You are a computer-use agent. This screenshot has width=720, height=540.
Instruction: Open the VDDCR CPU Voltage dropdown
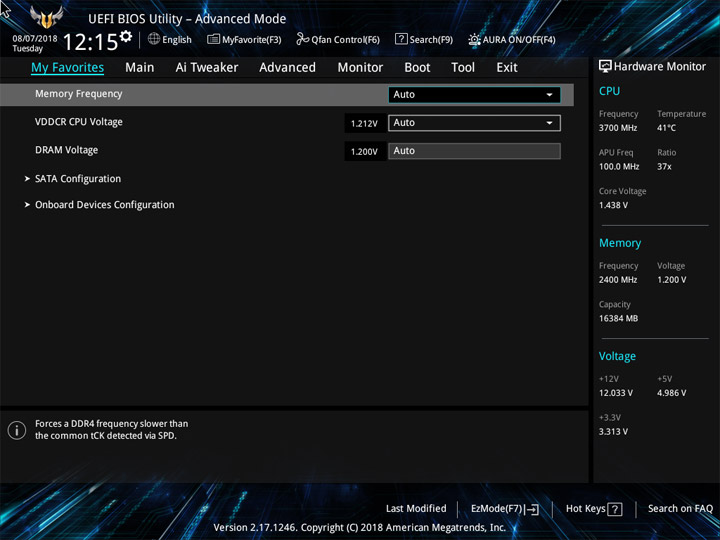(x=474, y=123)
